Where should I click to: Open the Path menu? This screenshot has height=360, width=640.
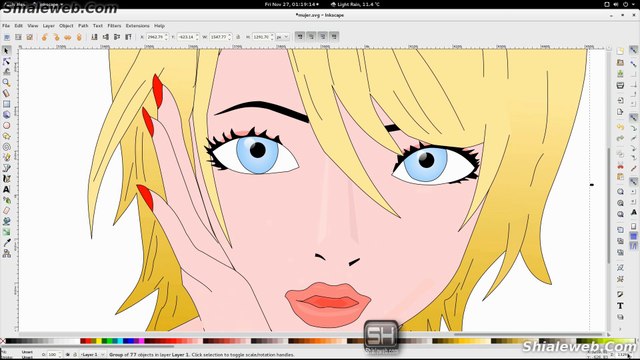83,26
